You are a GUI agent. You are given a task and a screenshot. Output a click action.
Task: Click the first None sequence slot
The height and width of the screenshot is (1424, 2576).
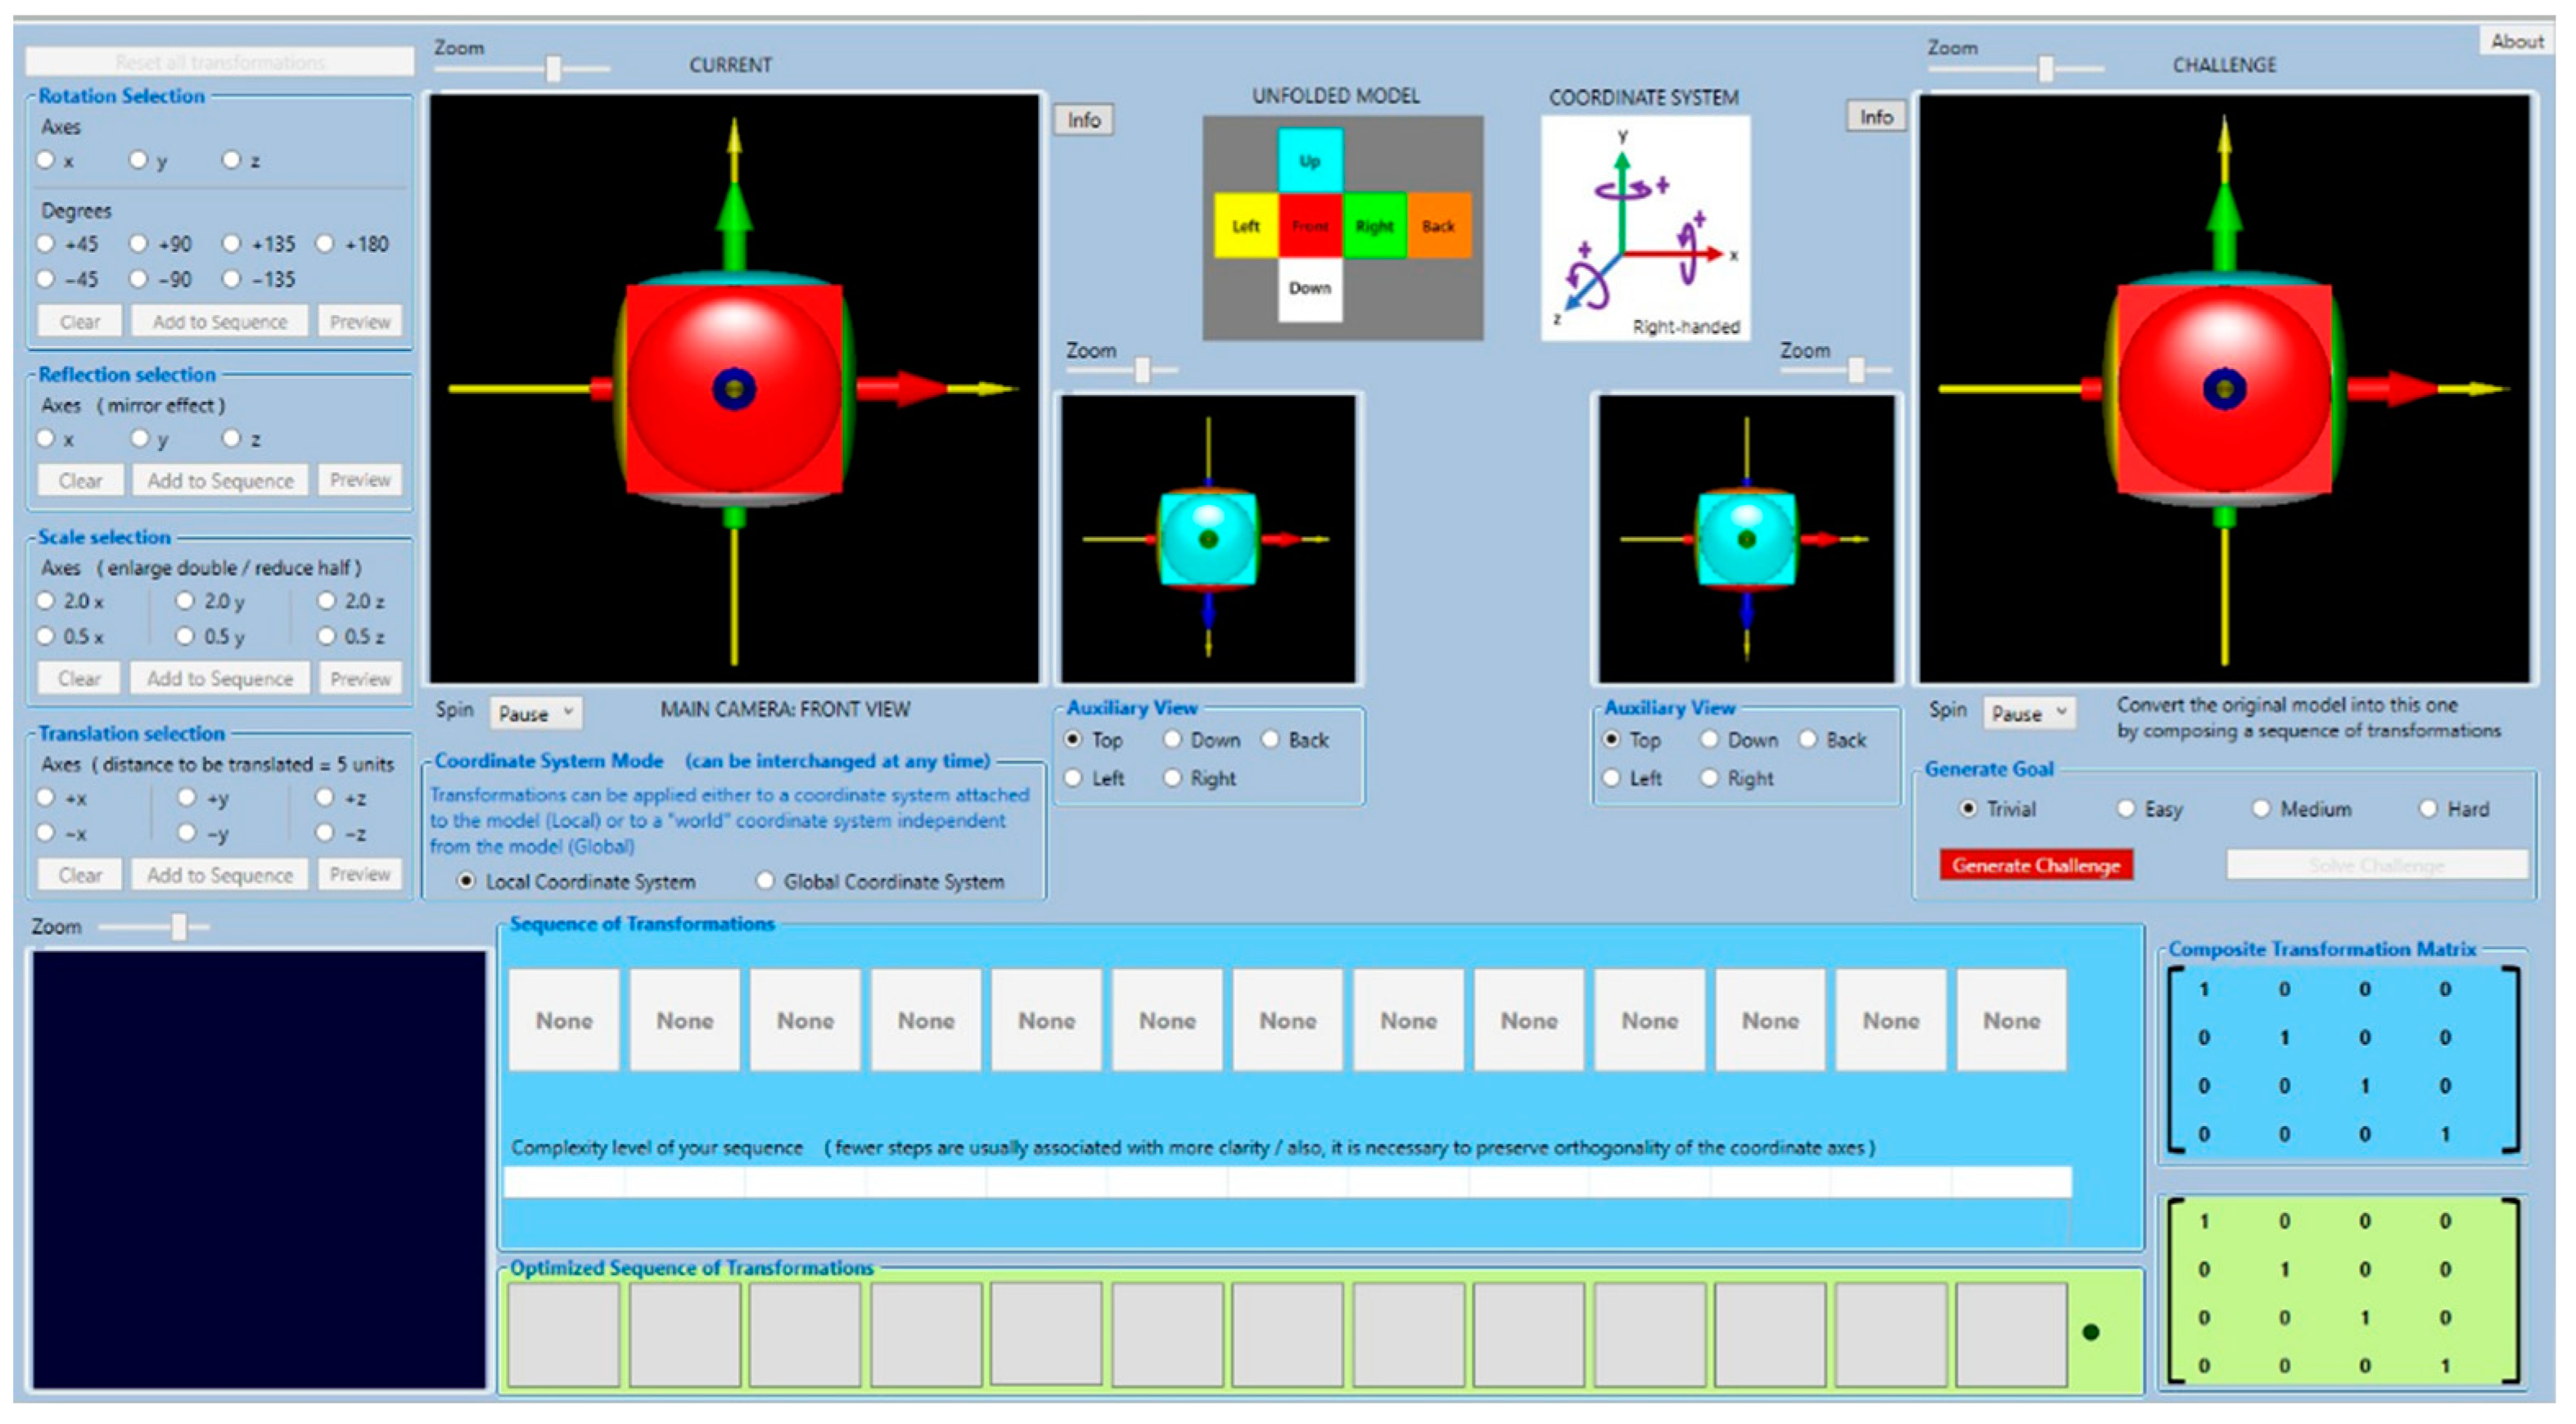coord(564,1021)
